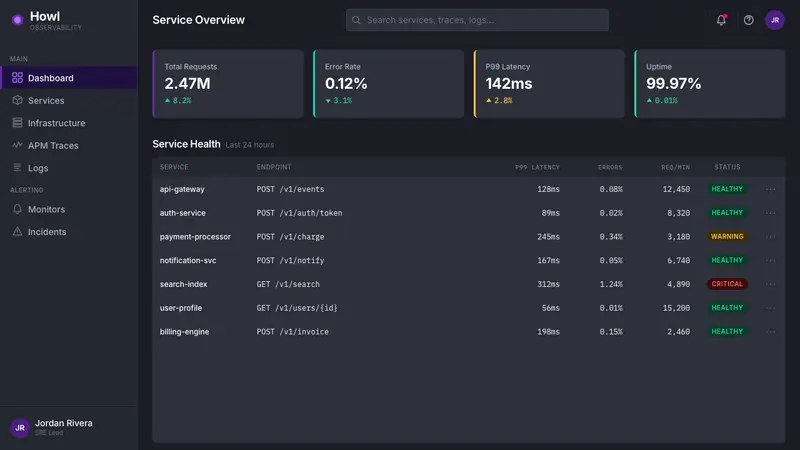Select the payment-processor service name

pos(195,237)
